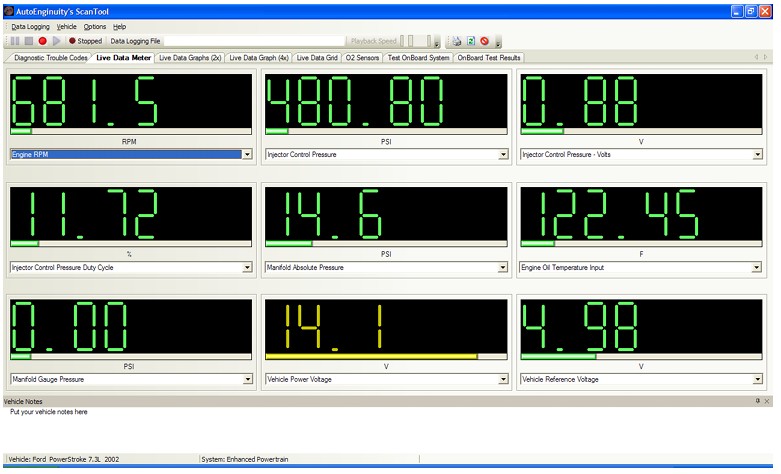Click the play playback icon
The height and width of the screenshot is (474, 781).
point(56,41)
